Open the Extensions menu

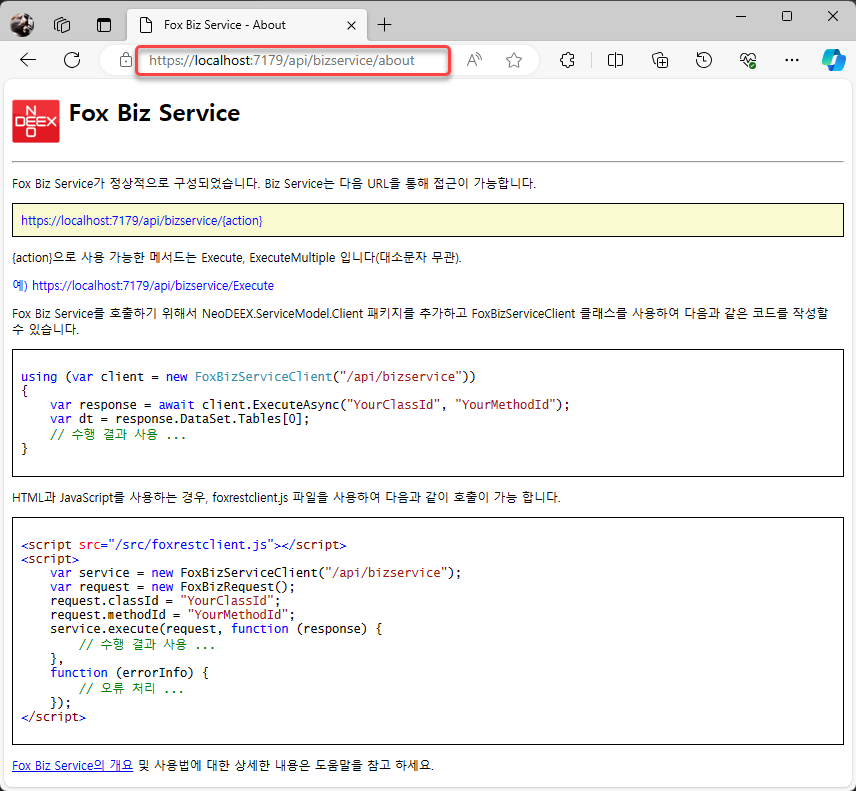(567, 60)
